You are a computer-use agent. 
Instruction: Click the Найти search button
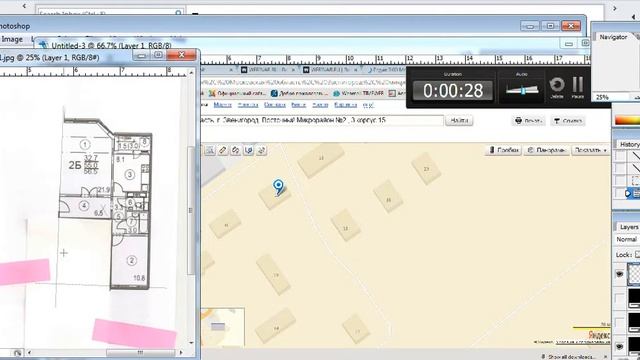pyautogui.click(x=459, y=120)
